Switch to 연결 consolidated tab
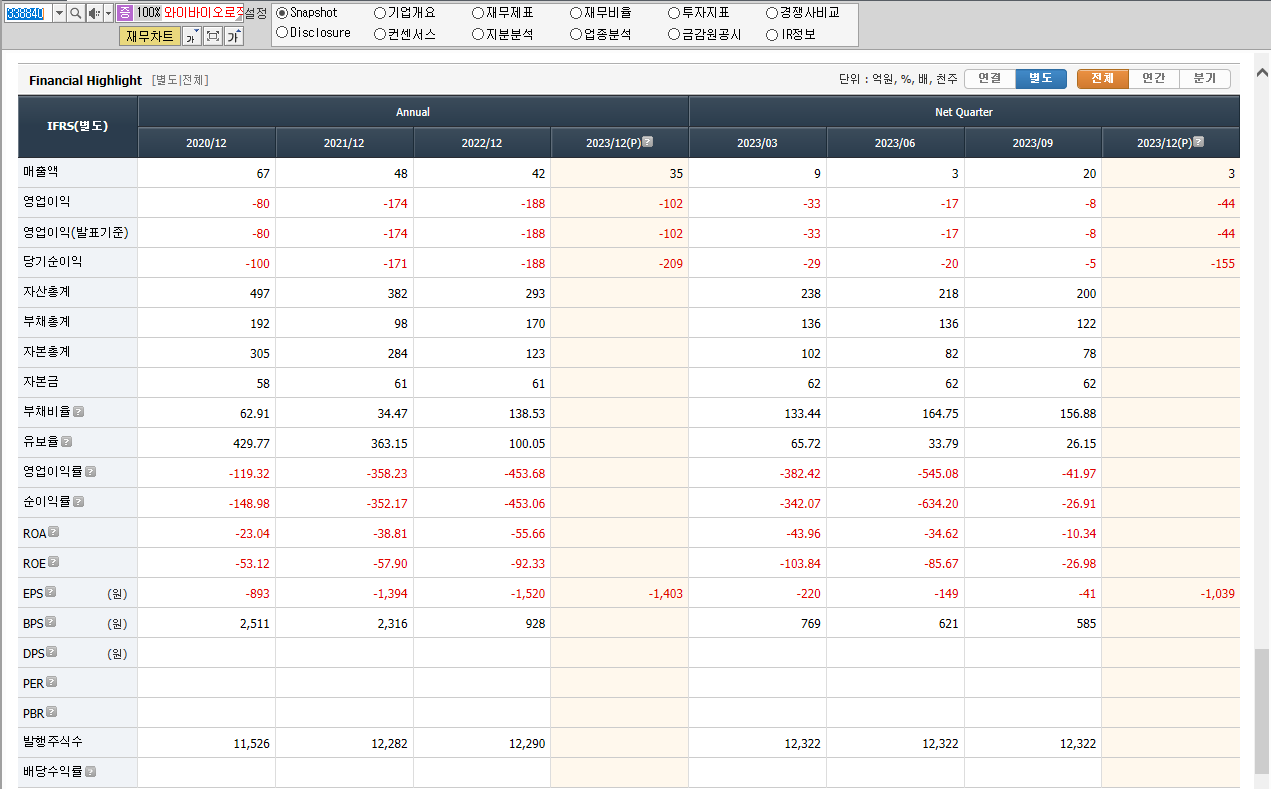The image size is (1271, 789). pyautogui.click(x=990, y=79)
